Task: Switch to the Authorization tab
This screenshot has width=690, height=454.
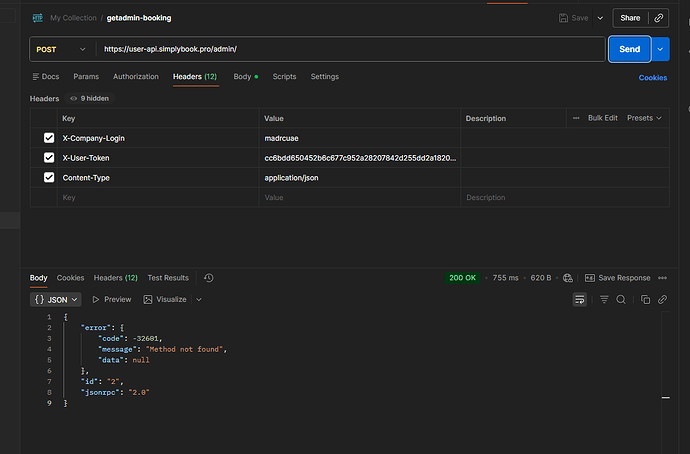Action: point(136,77)
